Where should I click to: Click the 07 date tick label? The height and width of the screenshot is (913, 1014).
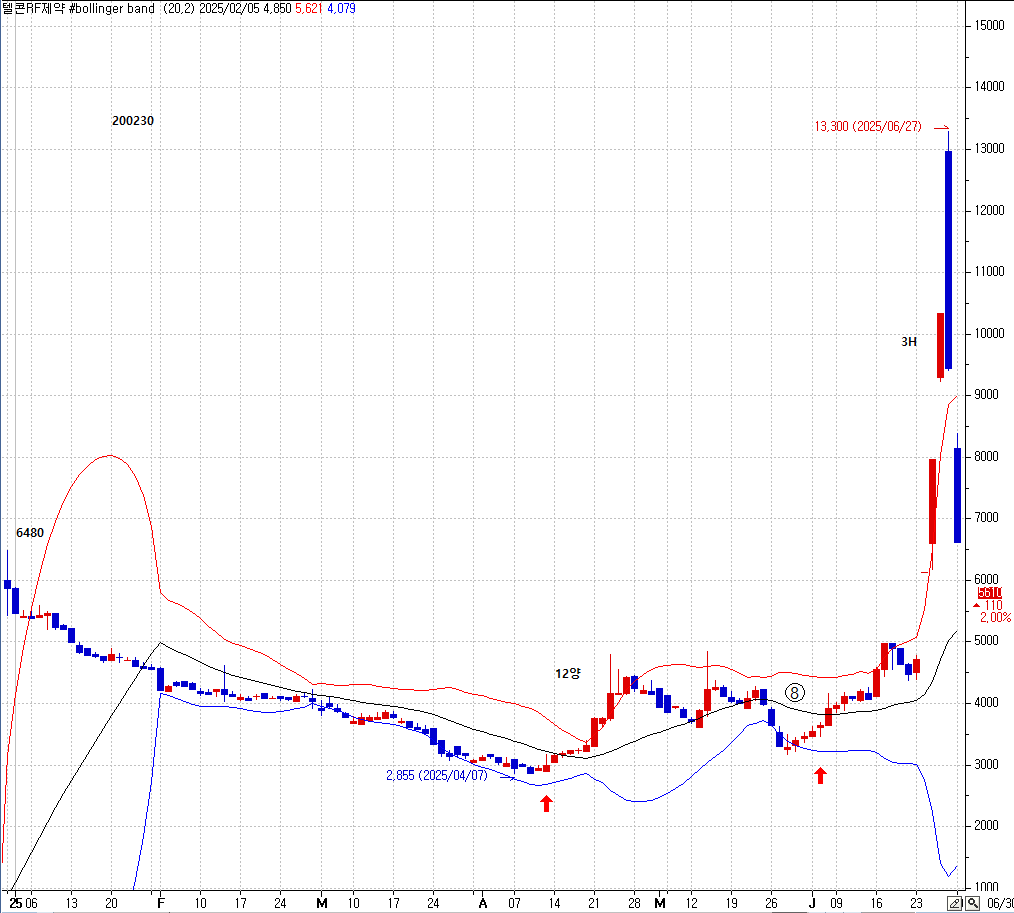pos(515,903)
